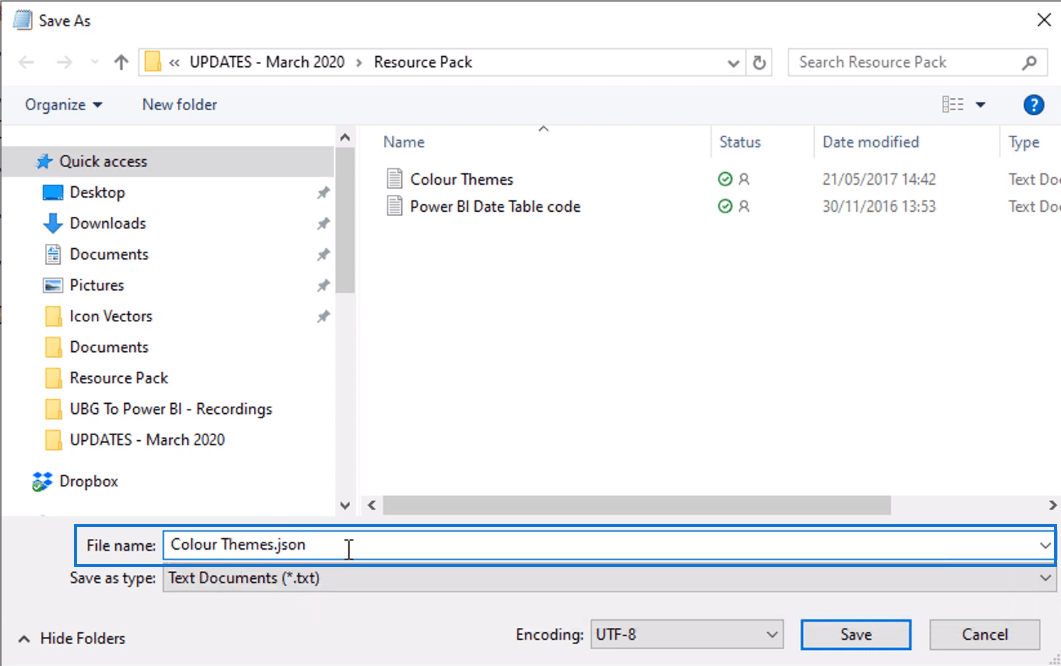Click the search magnifier icon

[1030, 62]
